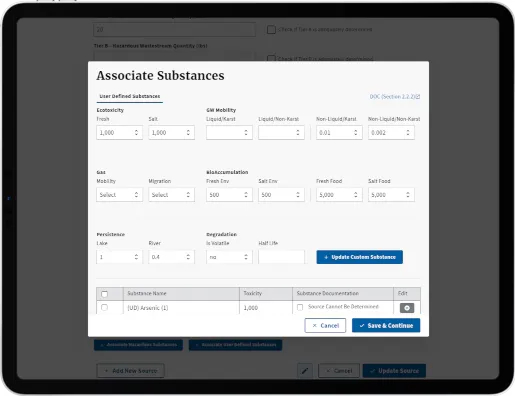Click the edit icon for Arsenic row
Viewport: 515px width, 396px height.
(407, 308)
